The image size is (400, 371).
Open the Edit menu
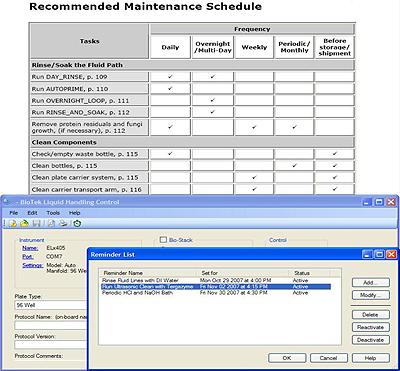click(32, 213)
